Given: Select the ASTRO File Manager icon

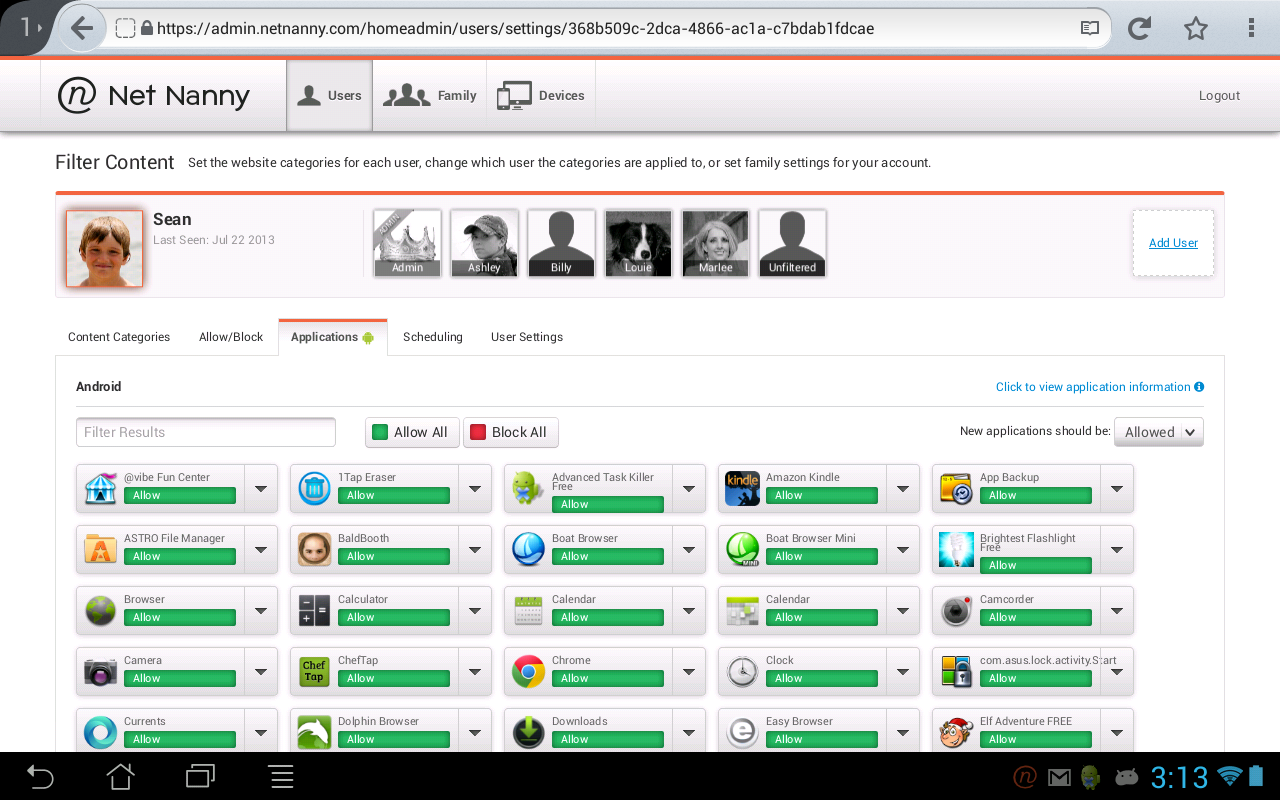Looking at the screenshot, I should 101,549.
